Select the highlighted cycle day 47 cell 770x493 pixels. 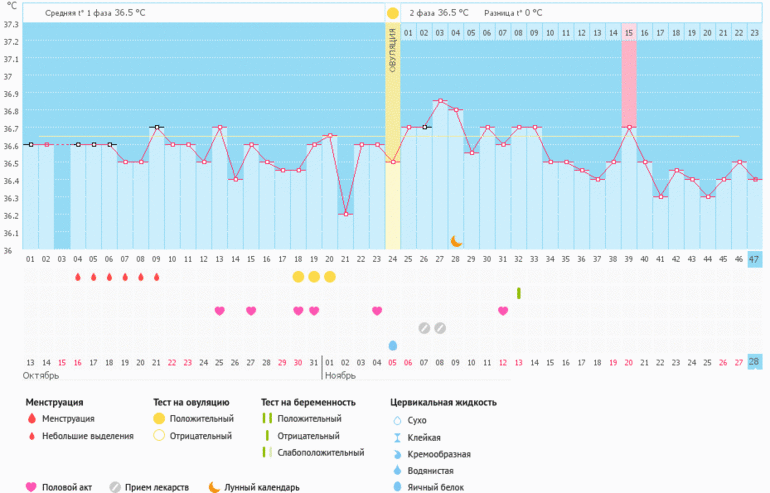click(754, 258)
